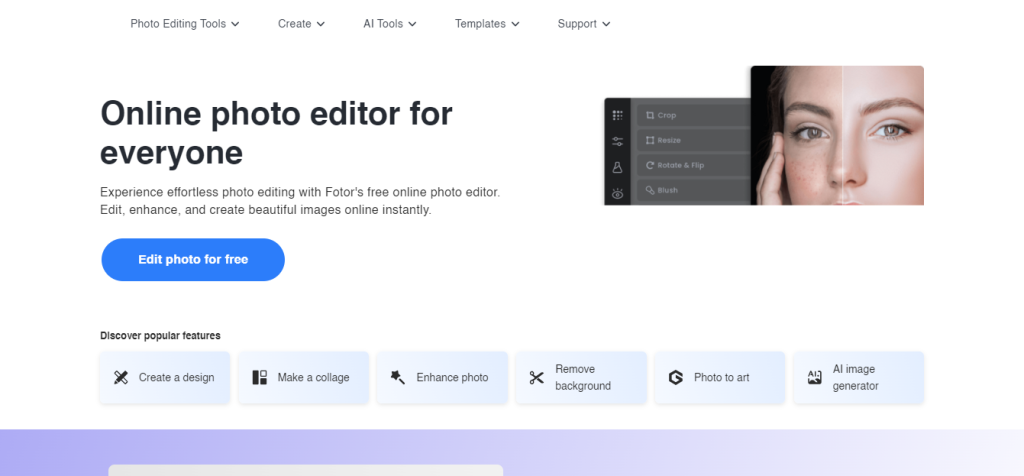Expand the AI Tools chevron
Screen dimensions: 1024x476
(x=412, y=24)
